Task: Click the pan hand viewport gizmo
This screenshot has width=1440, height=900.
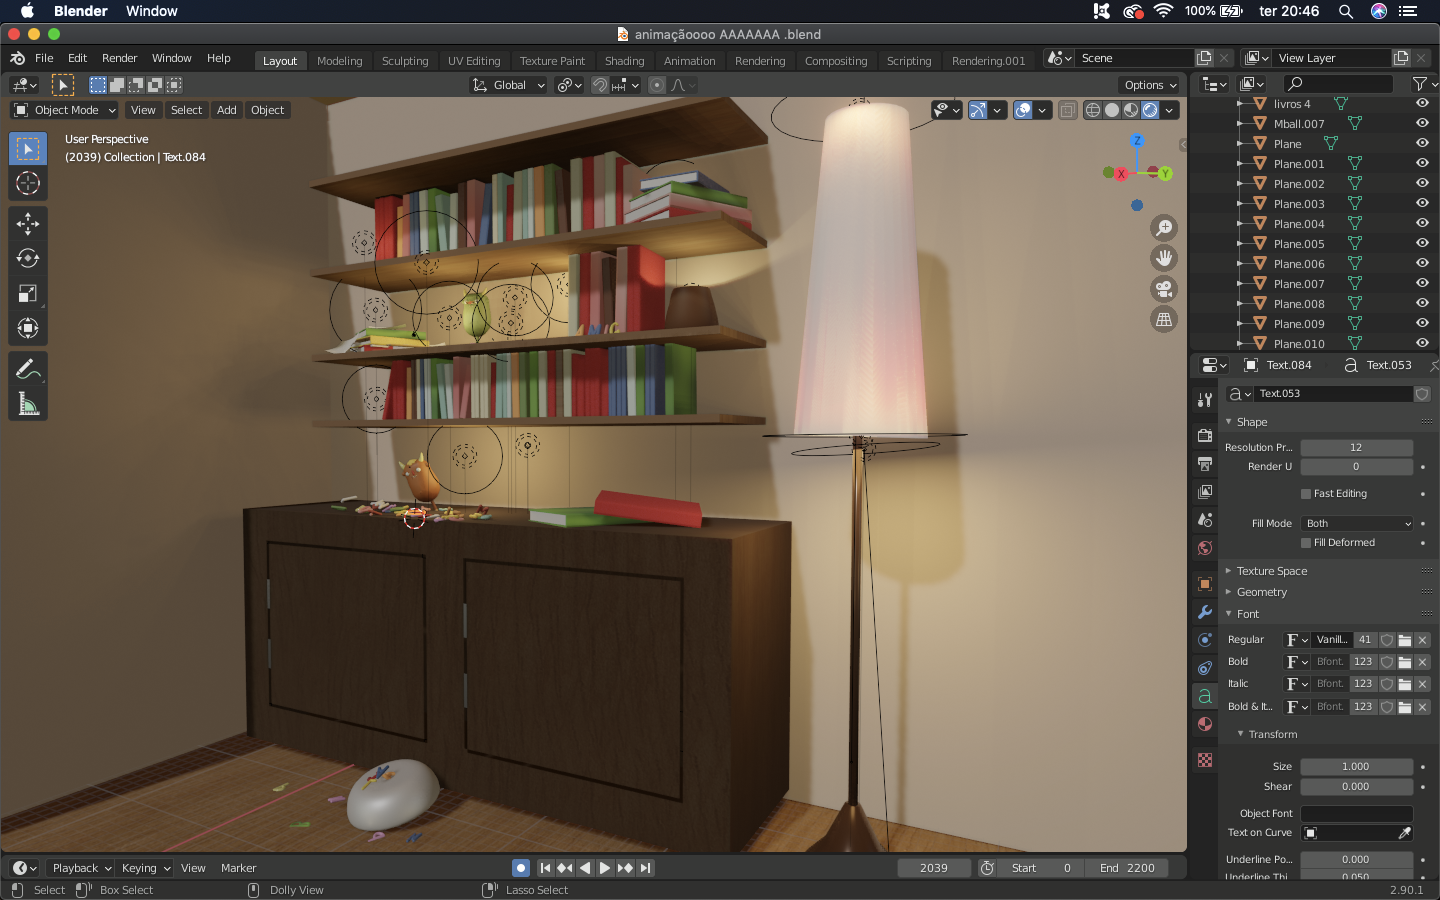Action: pos(1164,258)
